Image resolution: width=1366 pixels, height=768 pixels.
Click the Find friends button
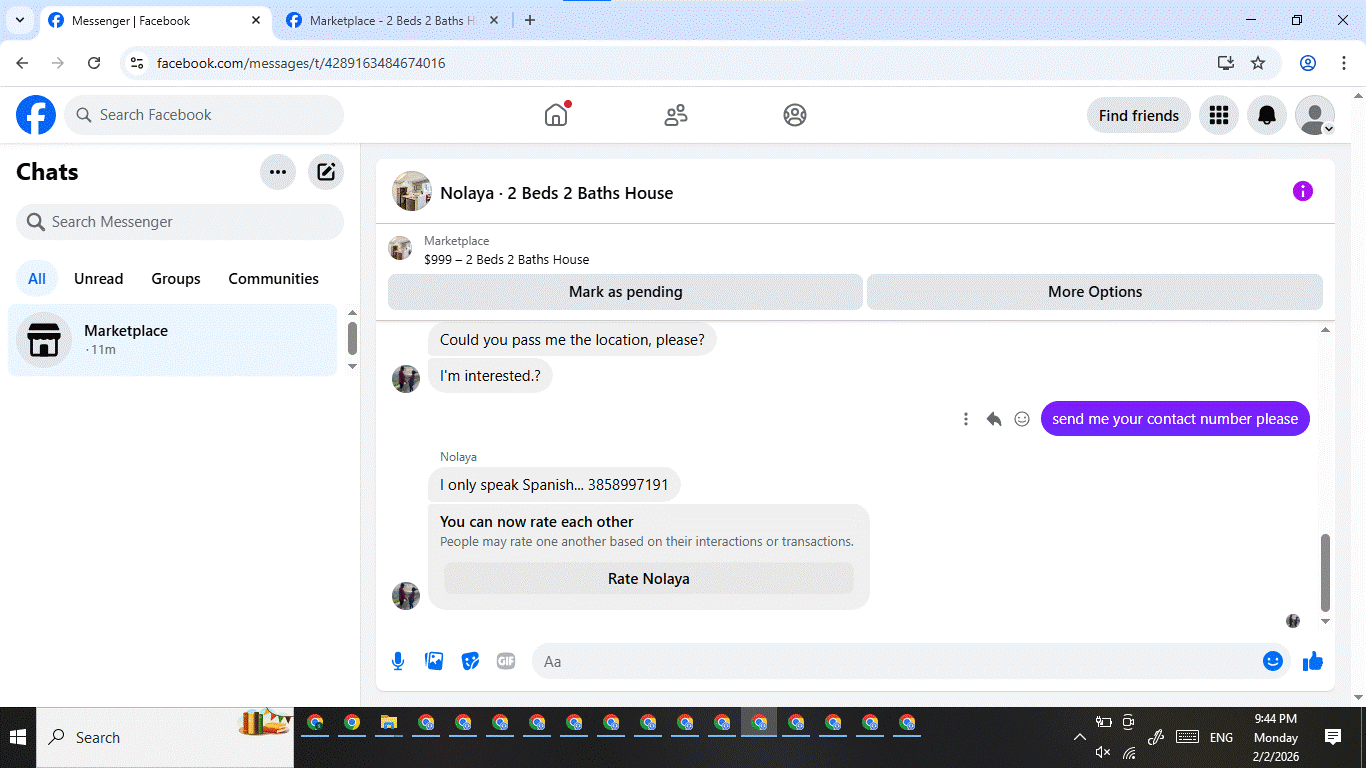tap(1139, 115)
